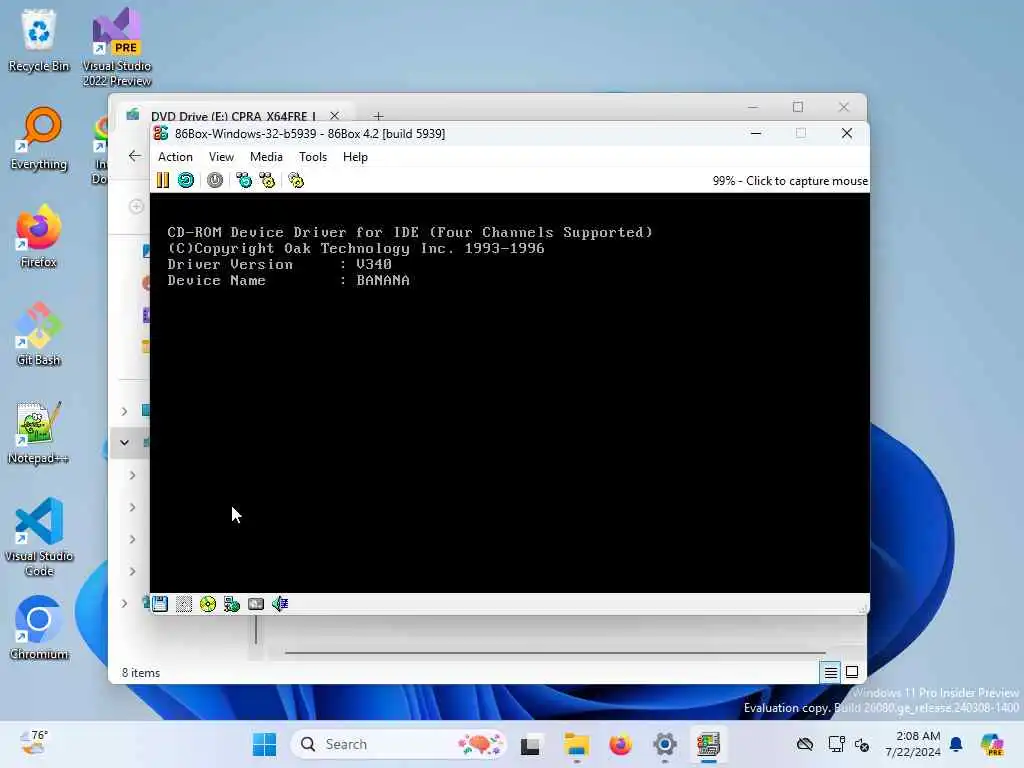Click the sound speaker icon in 86Box status bar
This screenshot has width=1024, height=768.
[x=280, y=604]
